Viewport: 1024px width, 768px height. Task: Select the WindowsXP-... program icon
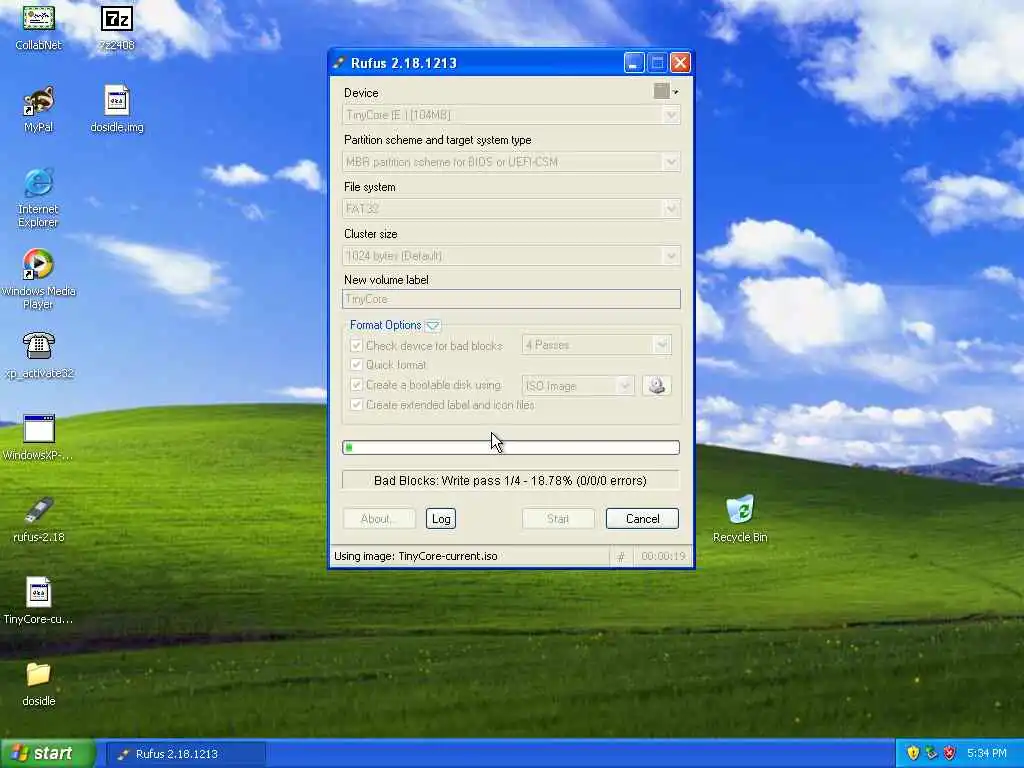(x=39, y=438)
